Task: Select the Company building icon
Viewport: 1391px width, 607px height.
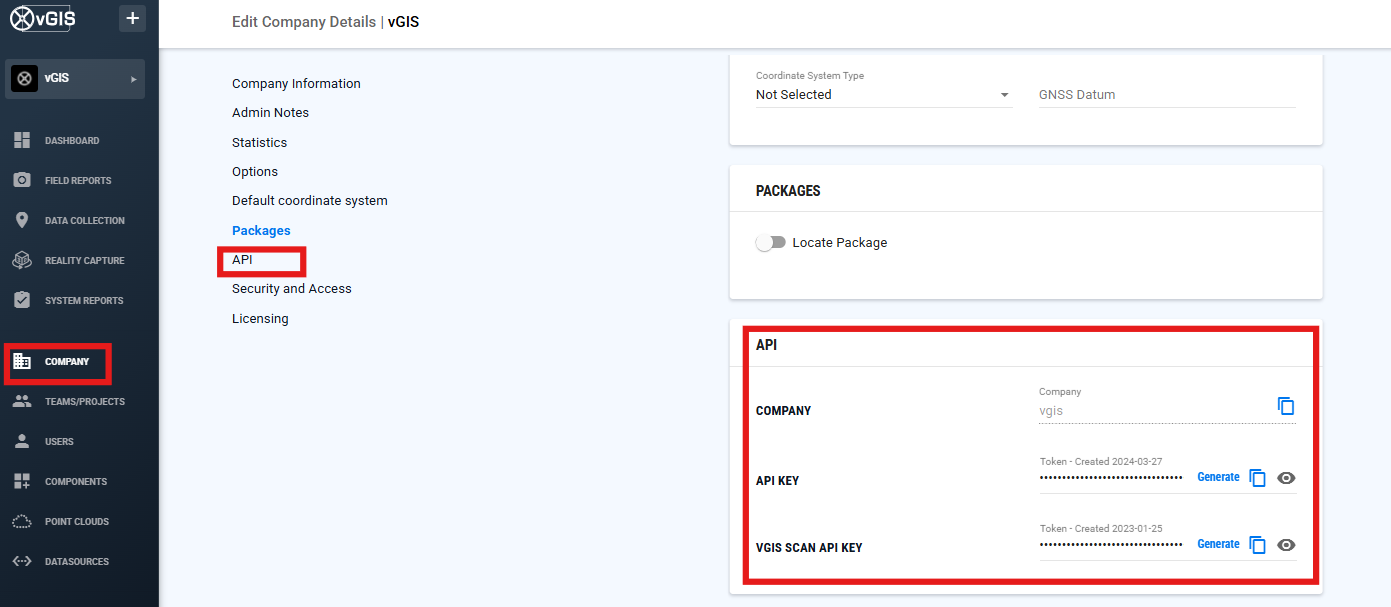Action: [x=22, y=361]
